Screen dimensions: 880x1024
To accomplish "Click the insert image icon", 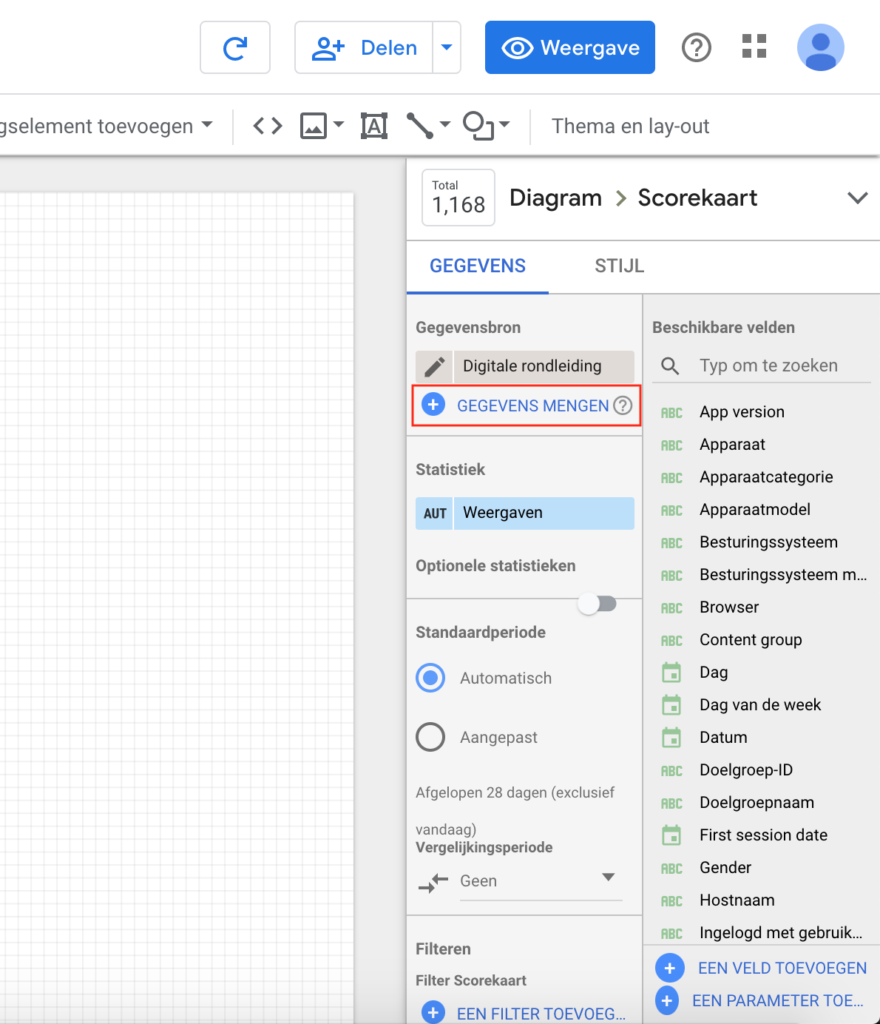I will coord(314,126).
